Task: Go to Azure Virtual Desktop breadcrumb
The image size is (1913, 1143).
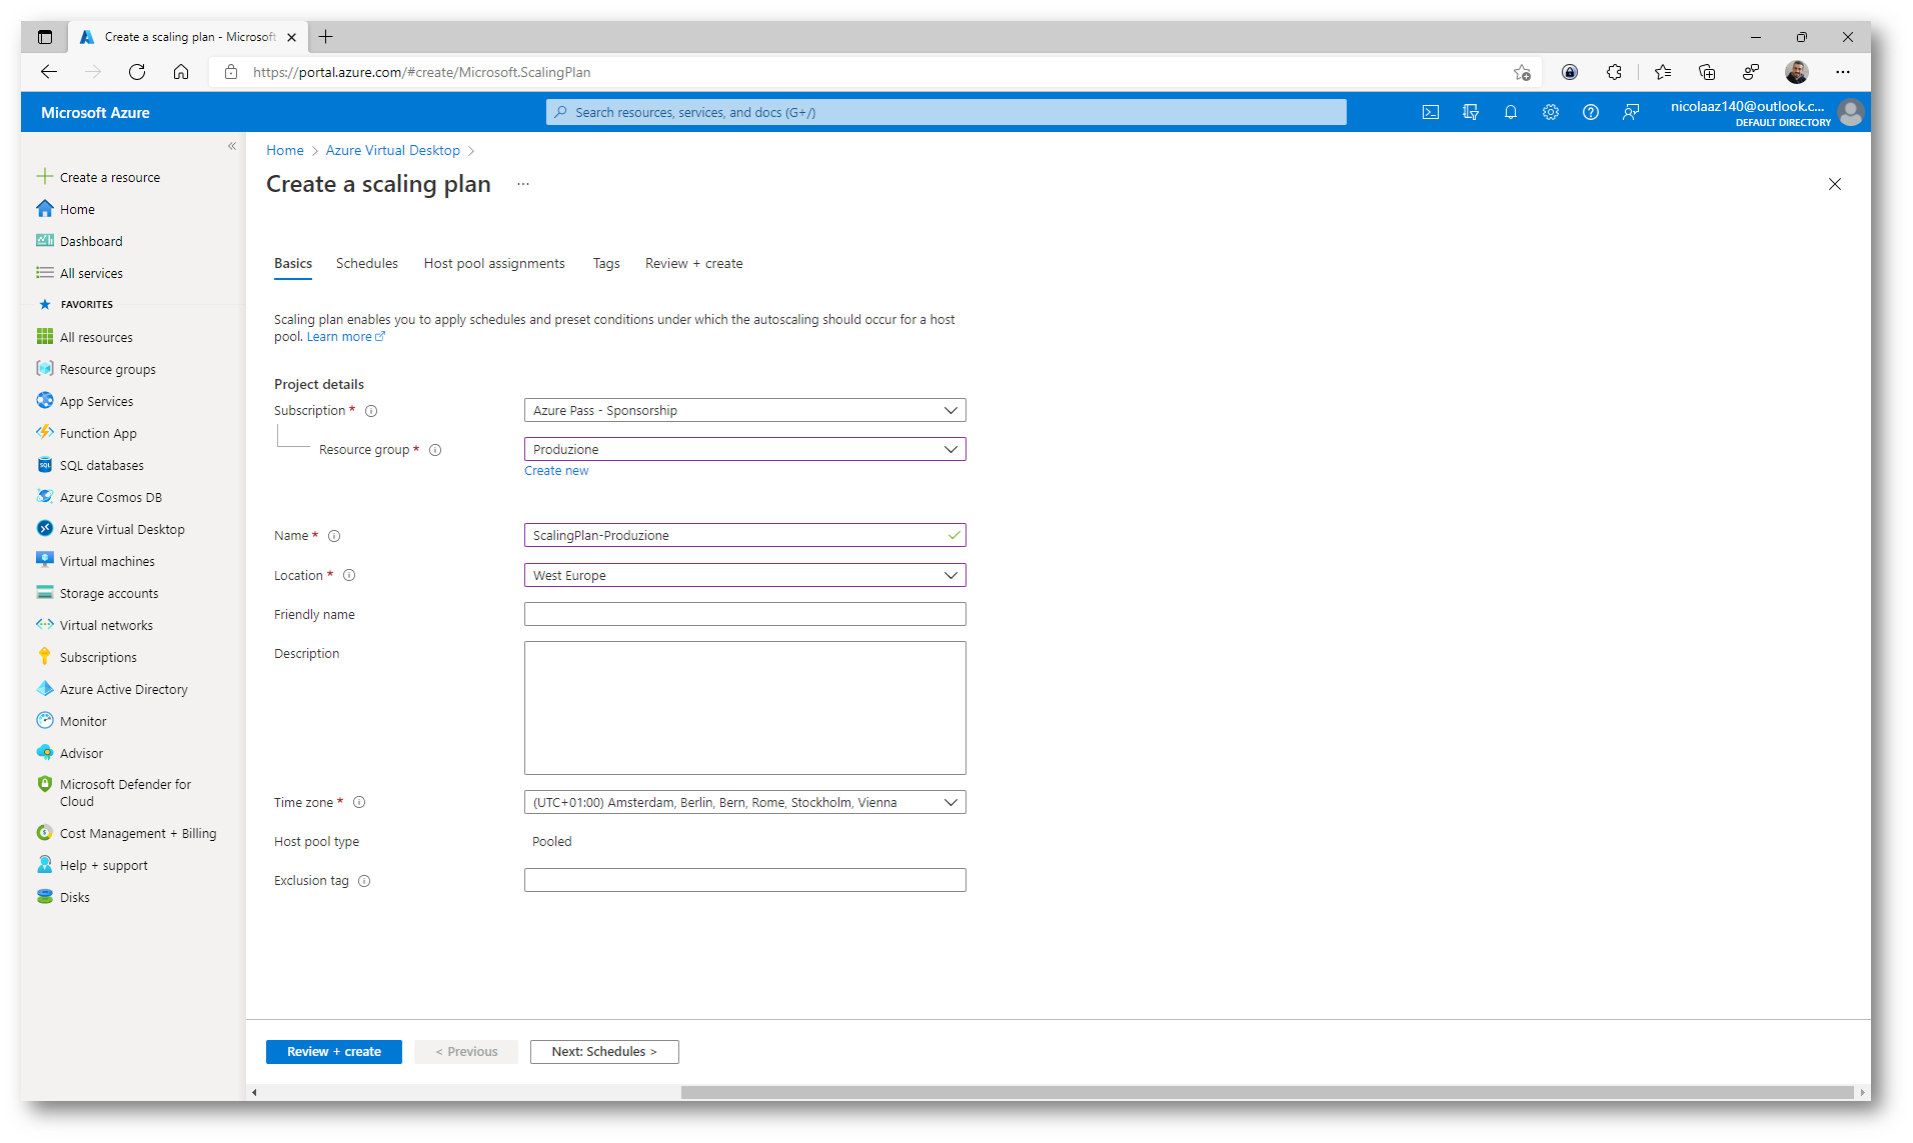Action: pos(393,150)
